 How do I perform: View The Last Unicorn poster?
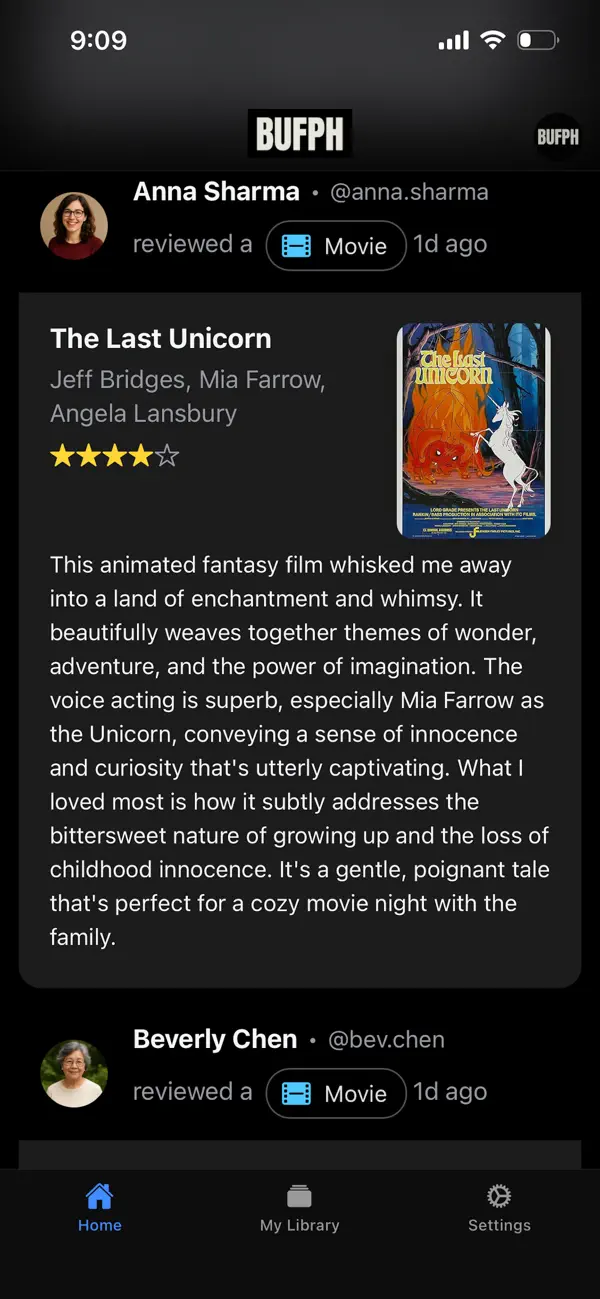(474, 430)
